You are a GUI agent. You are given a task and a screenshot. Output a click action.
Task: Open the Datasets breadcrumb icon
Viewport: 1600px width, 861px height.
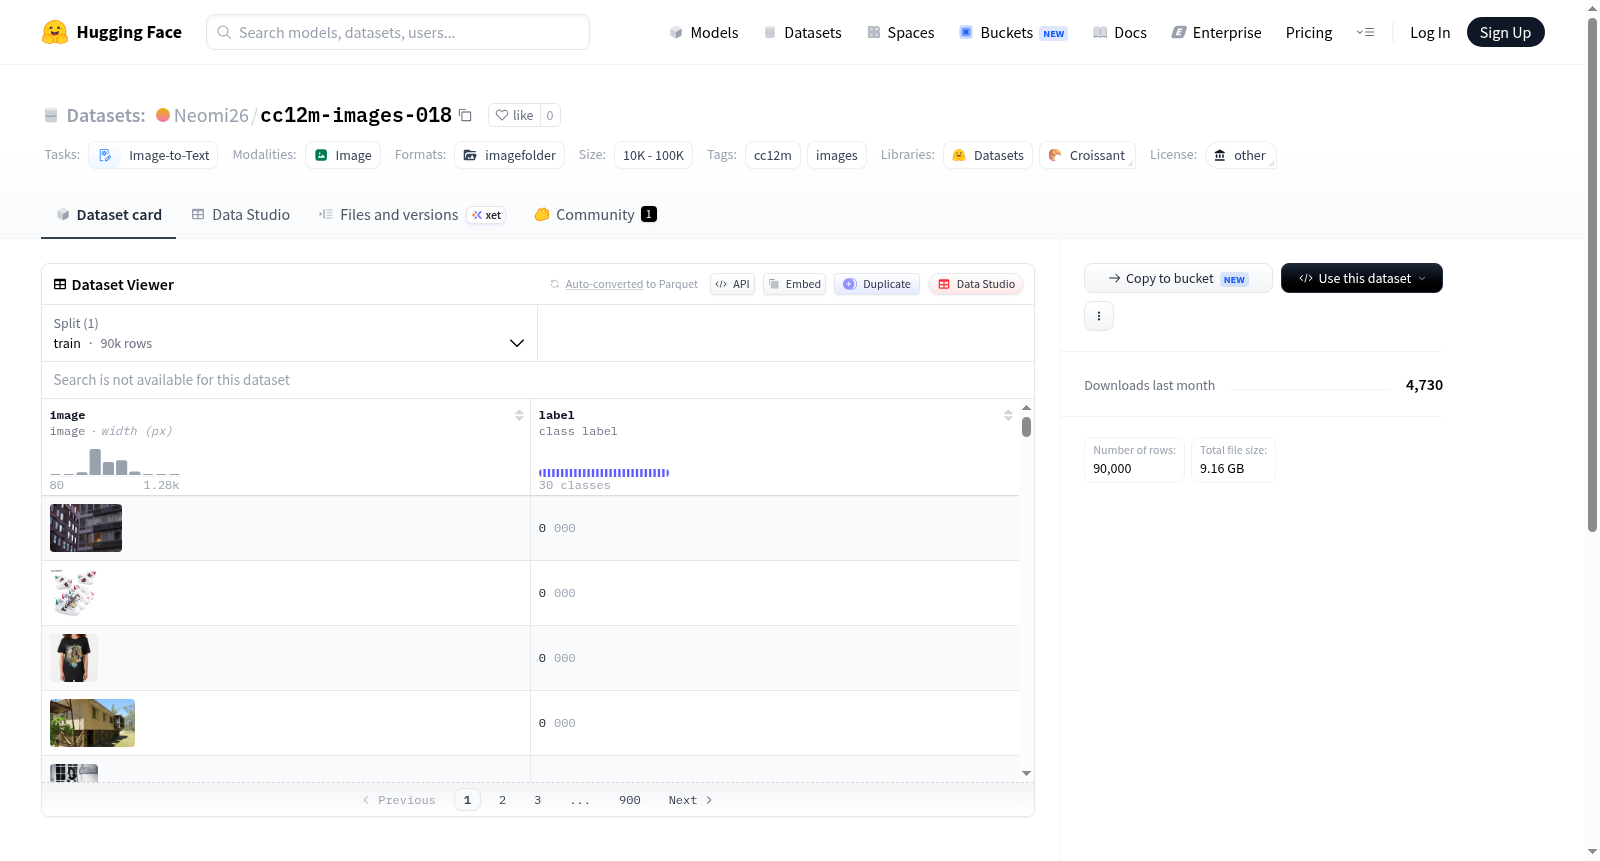point(51,115)
